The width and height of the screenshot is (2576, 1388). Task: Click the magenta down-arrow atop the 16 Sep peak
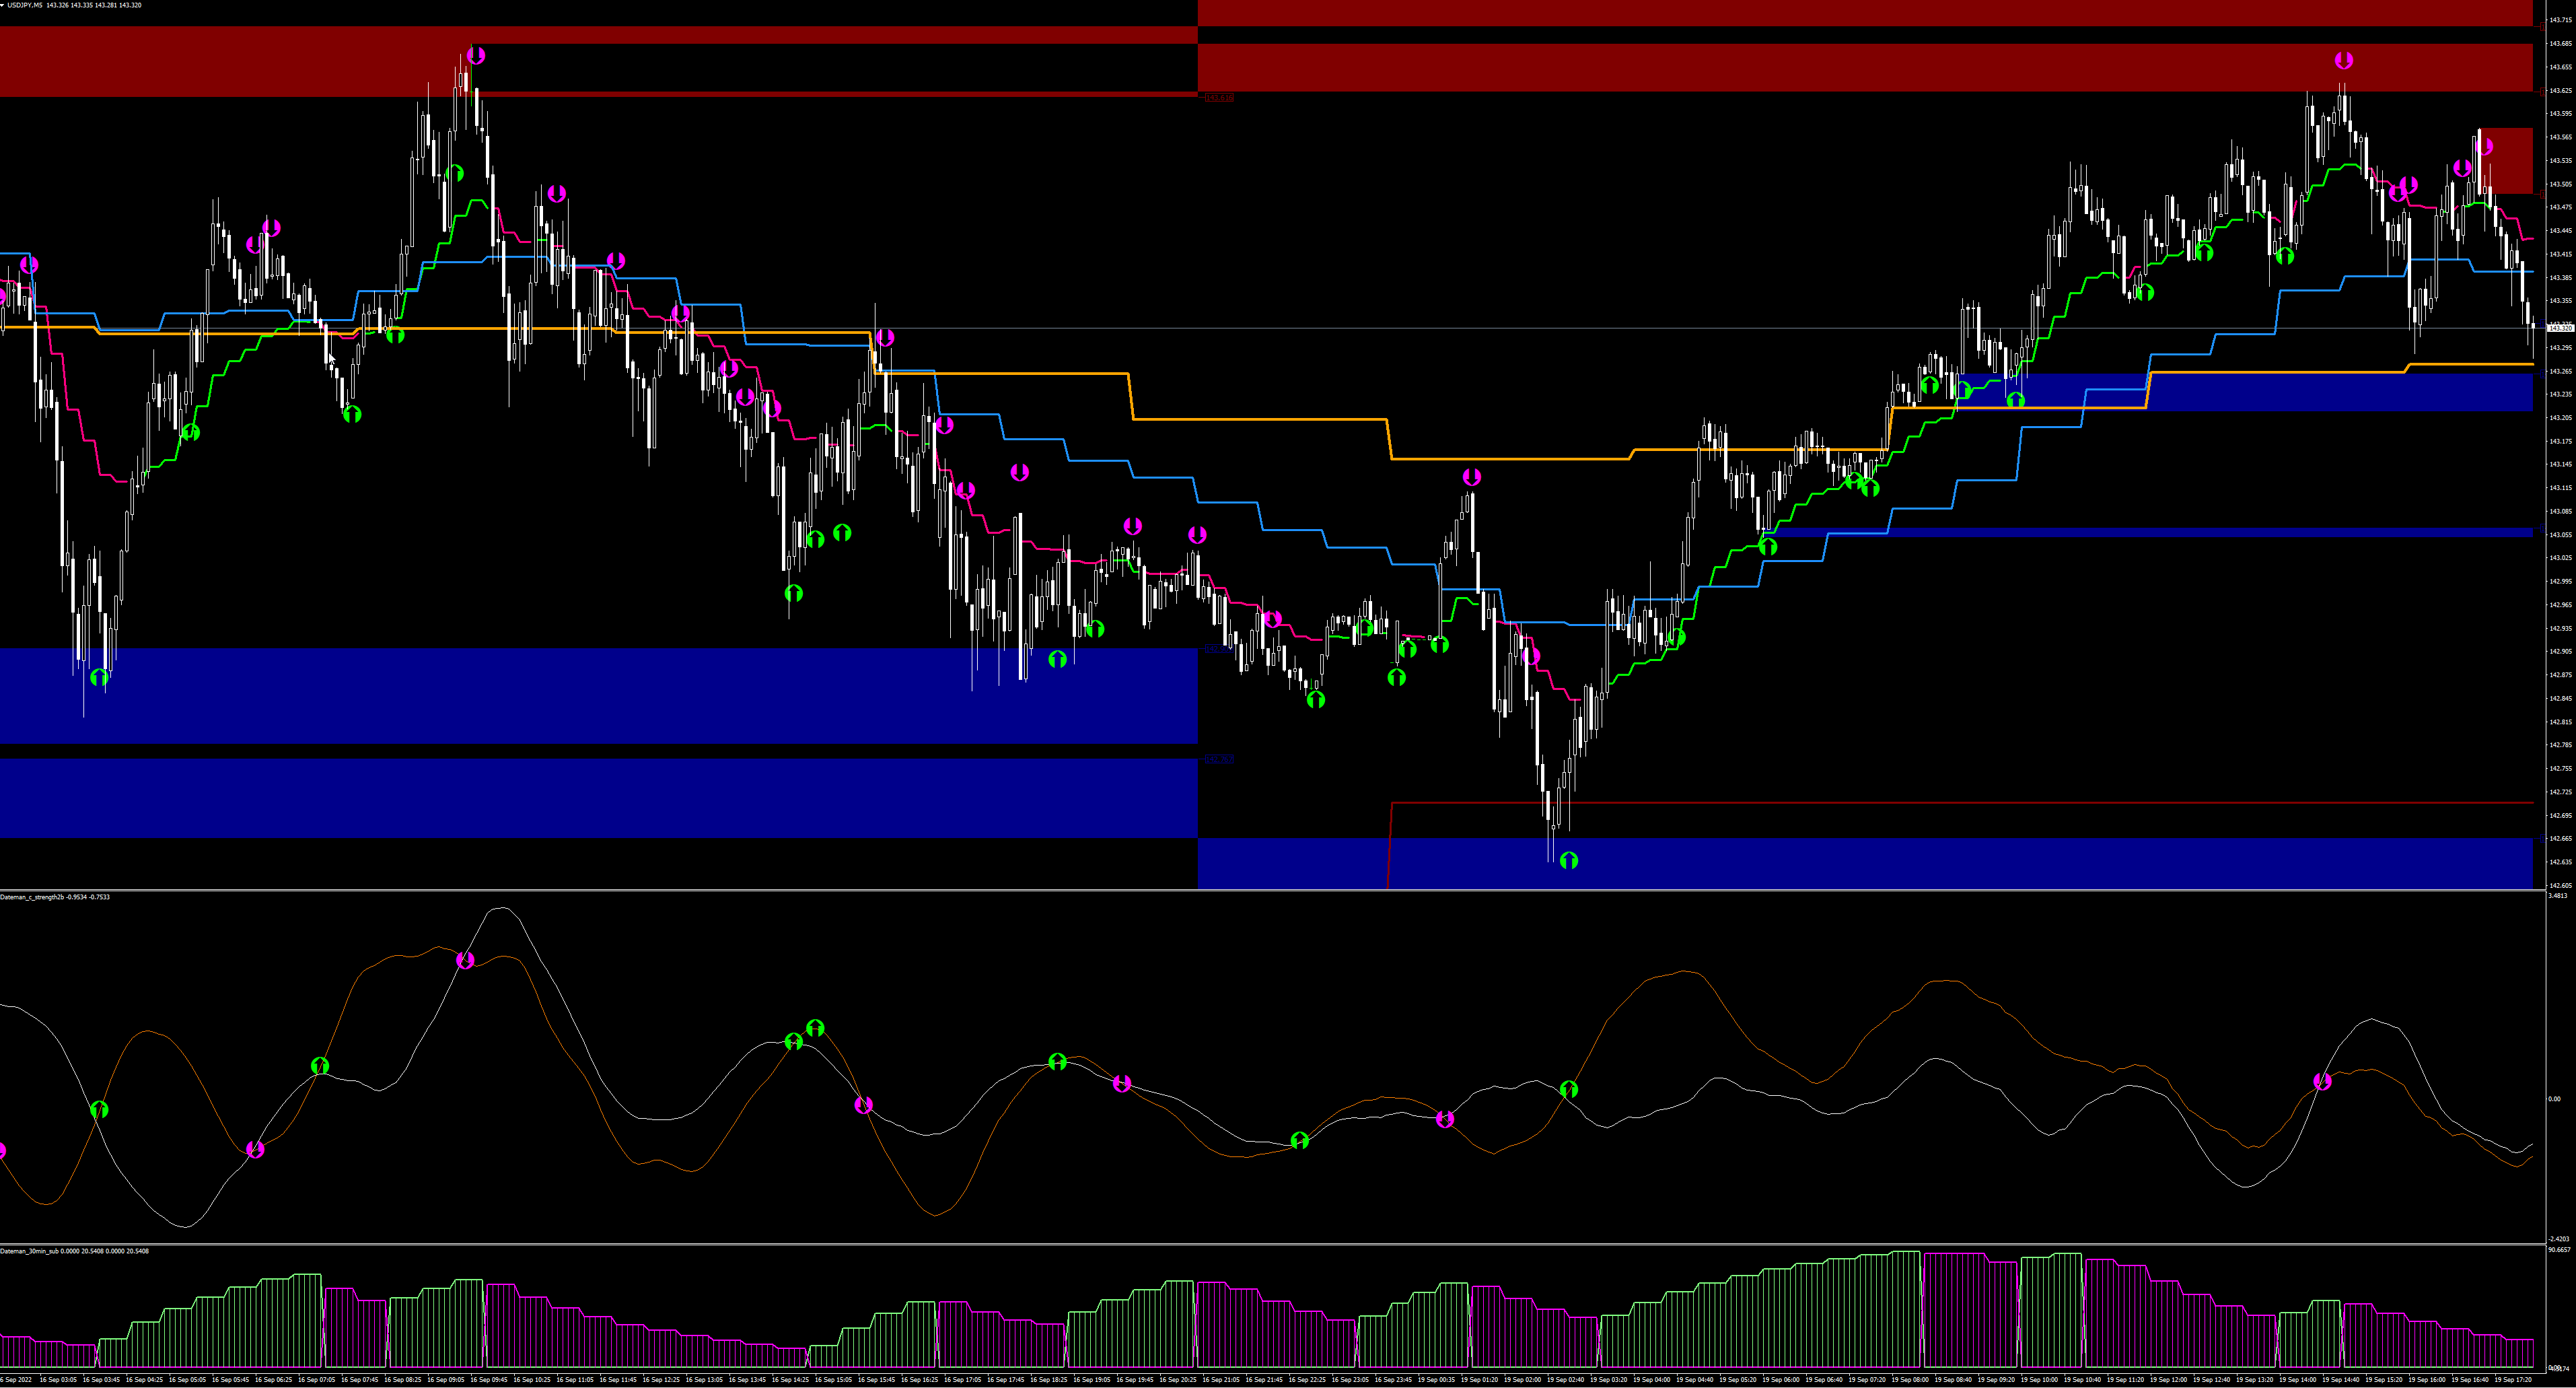[x=476, y=56]
